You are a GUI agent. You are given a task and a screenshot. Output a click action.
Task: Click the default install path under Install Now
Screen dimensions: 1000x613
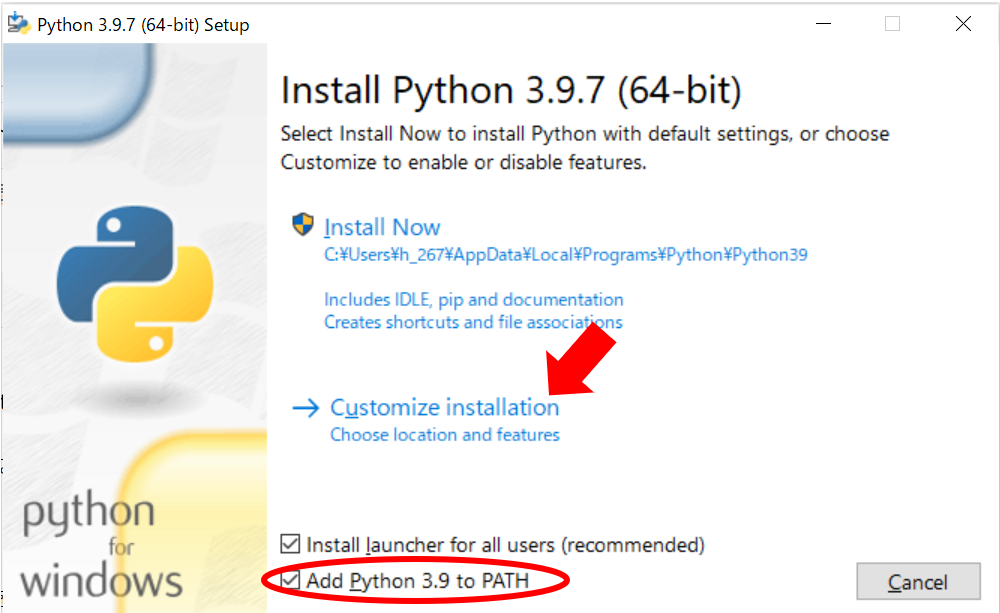point(565,255)
